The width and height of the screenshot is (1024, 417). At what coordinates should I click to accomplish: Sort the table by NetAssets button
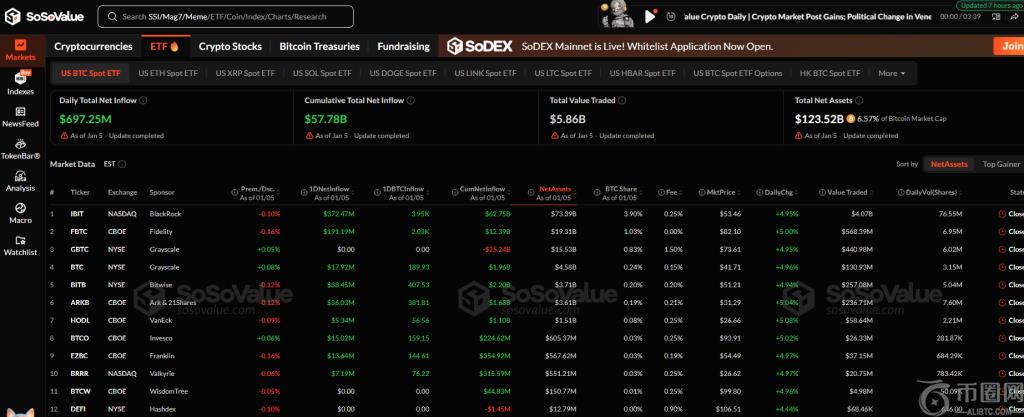949,164
